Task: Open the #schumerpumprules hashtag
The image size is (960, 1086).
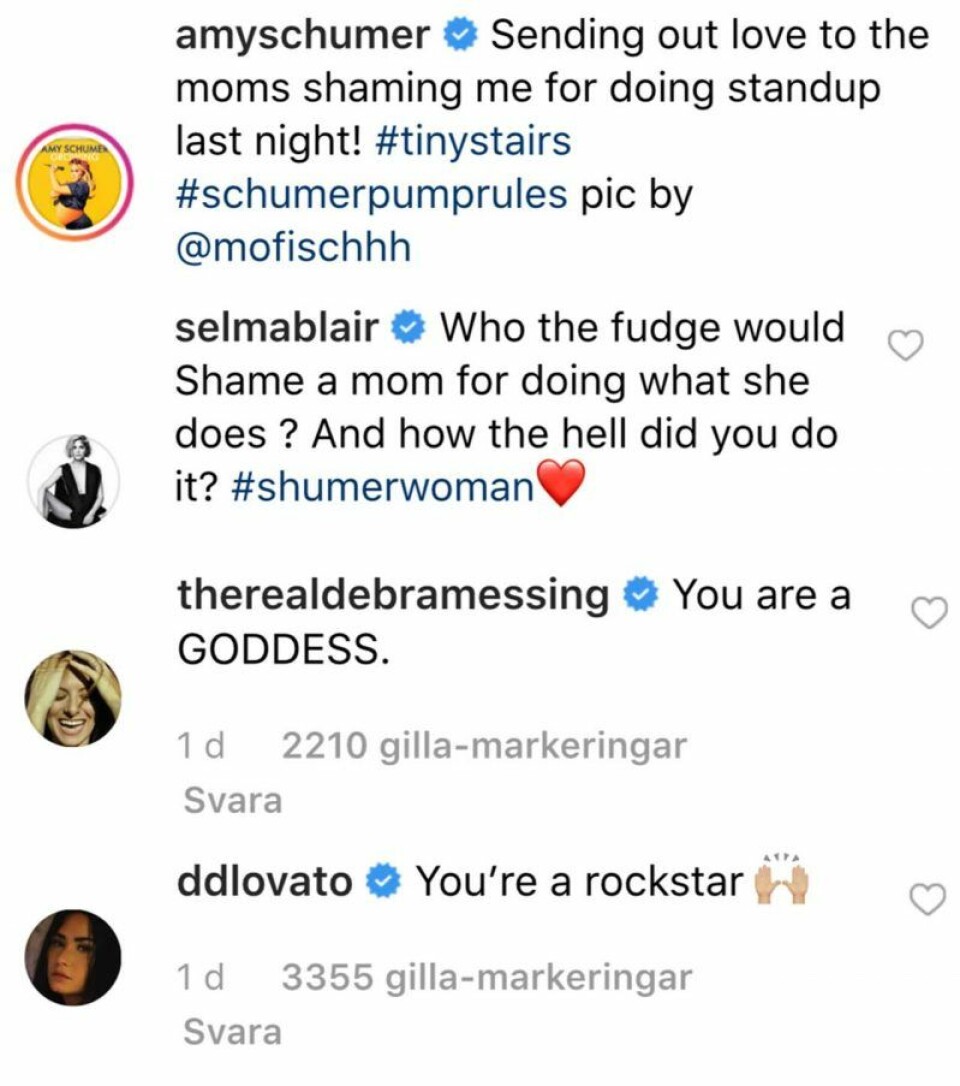Action: tap(372, 194)
